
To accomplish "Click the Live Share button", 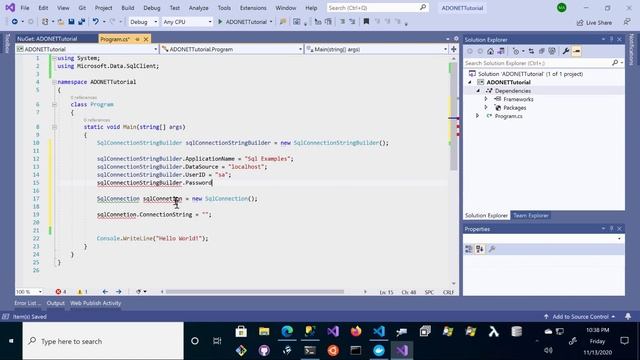I will 594,22.
